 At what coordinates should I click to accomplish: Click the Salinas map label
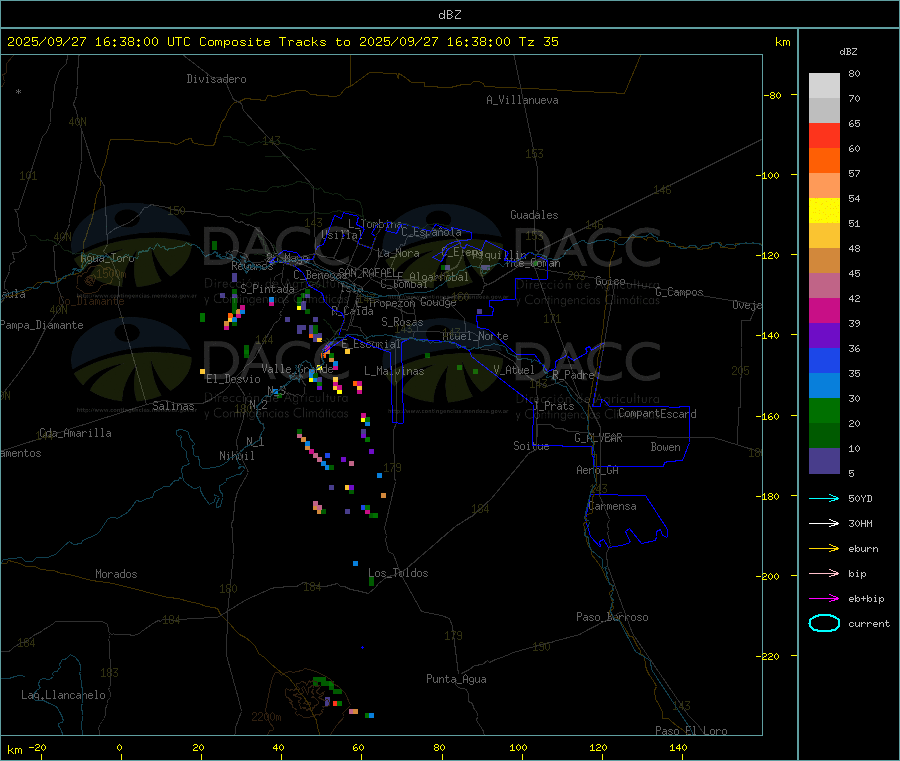[173, 406]
